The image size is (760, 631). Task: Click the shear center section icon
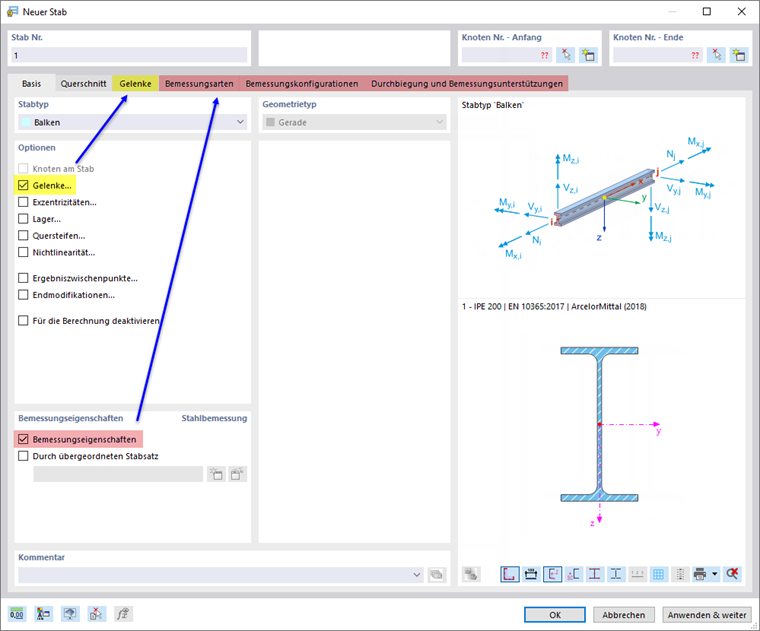point(573,574)
